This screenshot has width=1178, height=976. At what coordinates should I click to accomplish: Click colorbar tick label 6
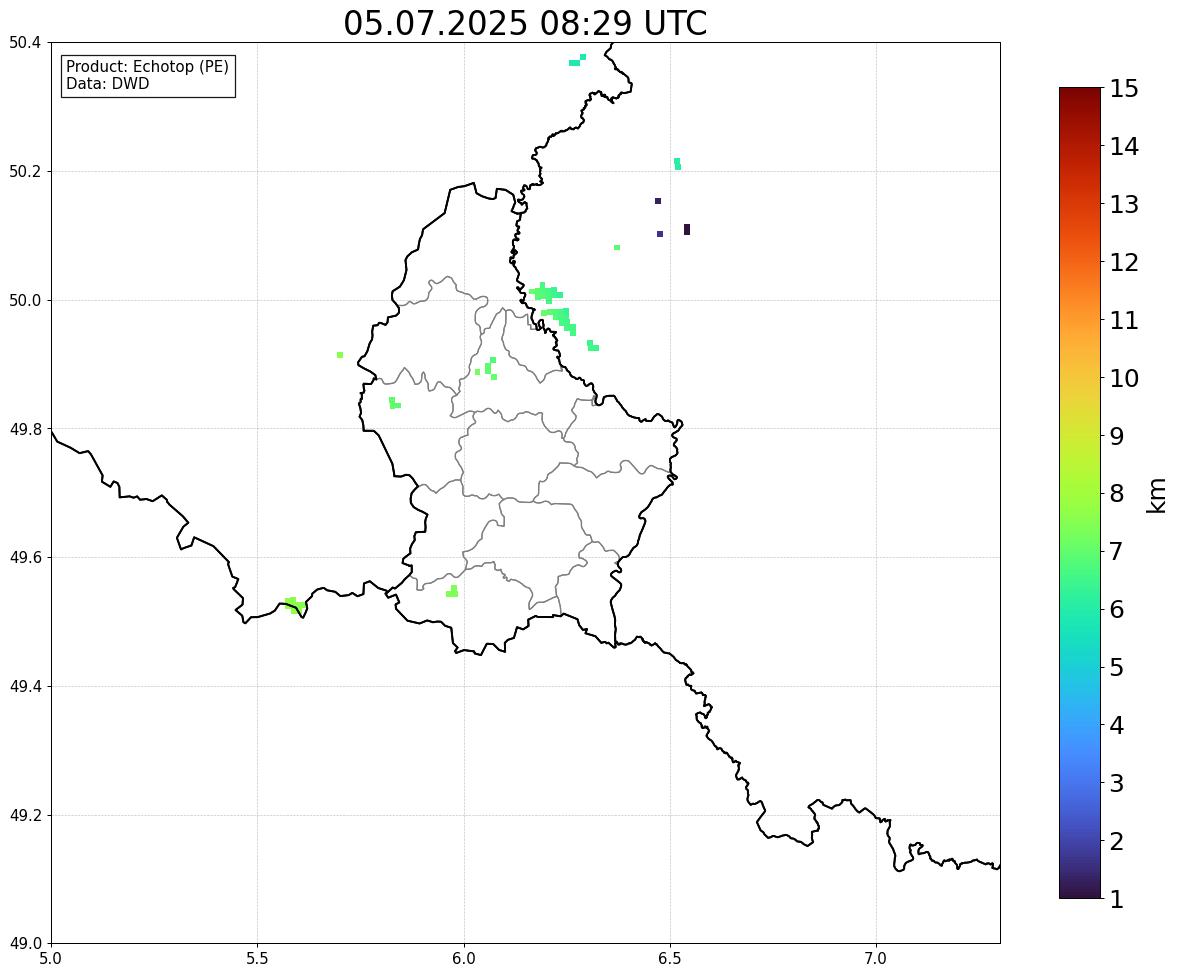coord(1117,609)
